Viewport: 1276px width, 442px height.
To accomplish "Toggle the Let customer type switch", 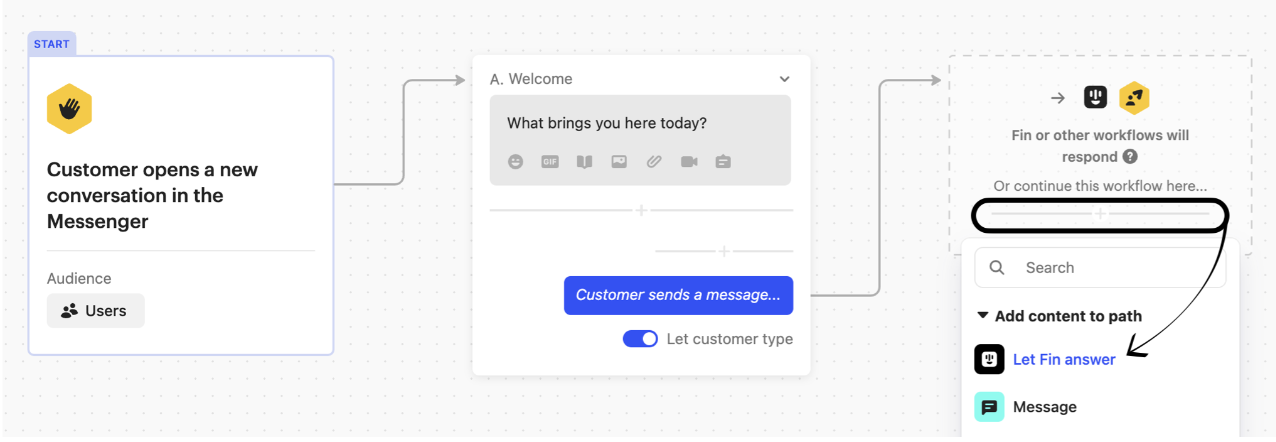I will click(x=640, y=339).
